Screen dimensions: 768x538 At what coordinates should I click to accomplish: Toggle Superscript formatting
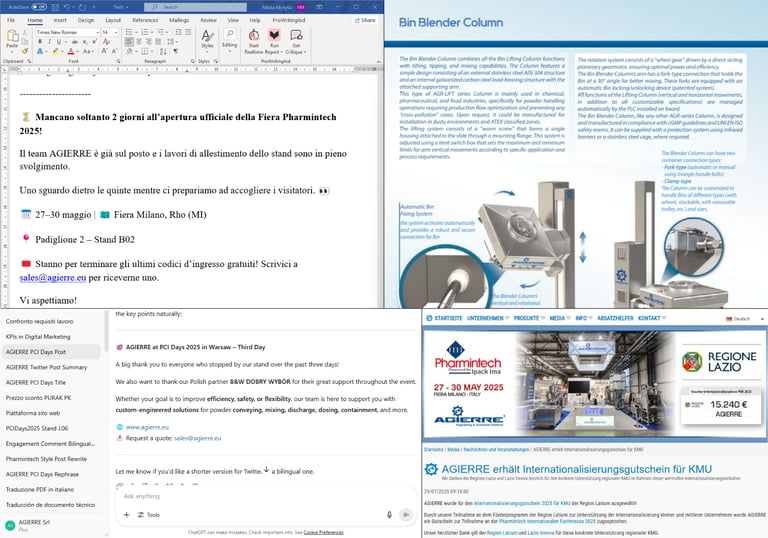coord(94,42)
